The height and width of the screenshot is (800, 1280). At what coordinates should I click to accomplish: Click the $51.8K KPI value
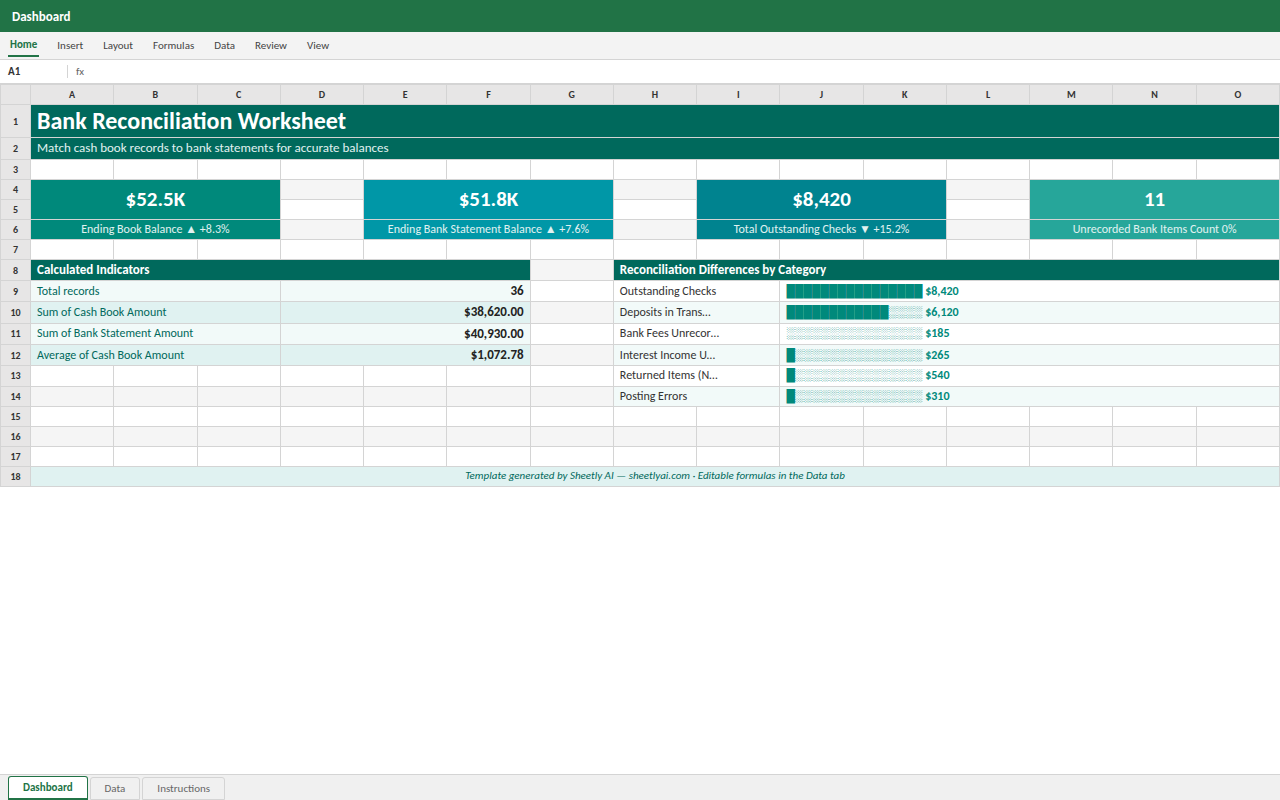tap(488, 200)
